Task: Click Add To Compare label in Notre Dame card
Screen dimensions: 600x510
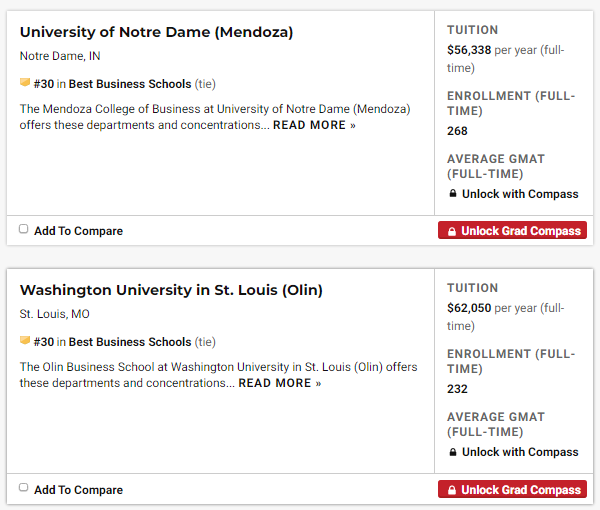Action: (78, 231)
